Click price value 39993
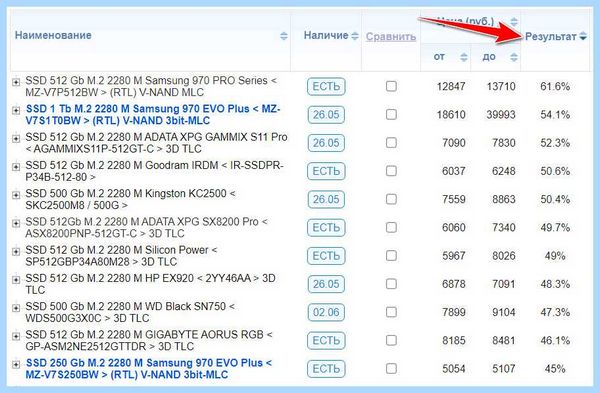 [x=501, y=115]
